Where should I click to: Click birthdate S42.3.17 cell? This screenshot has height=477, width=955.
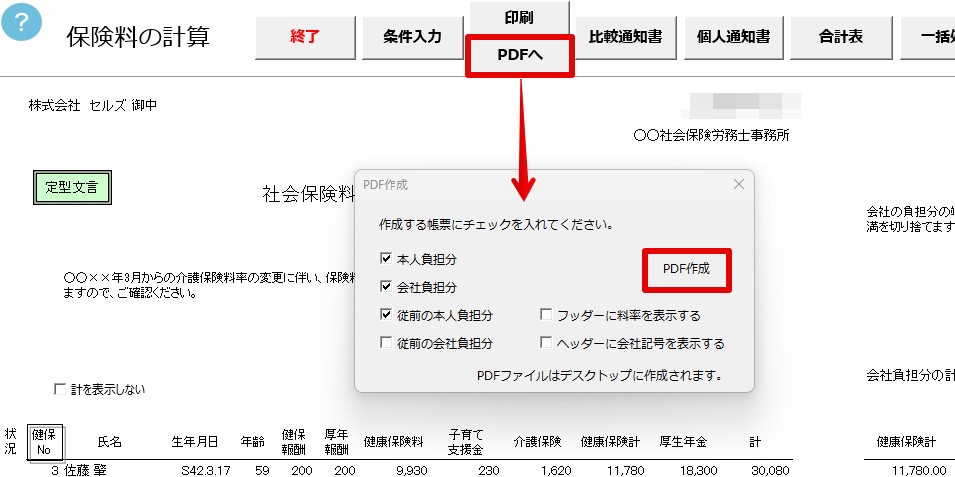pos(205,471)
